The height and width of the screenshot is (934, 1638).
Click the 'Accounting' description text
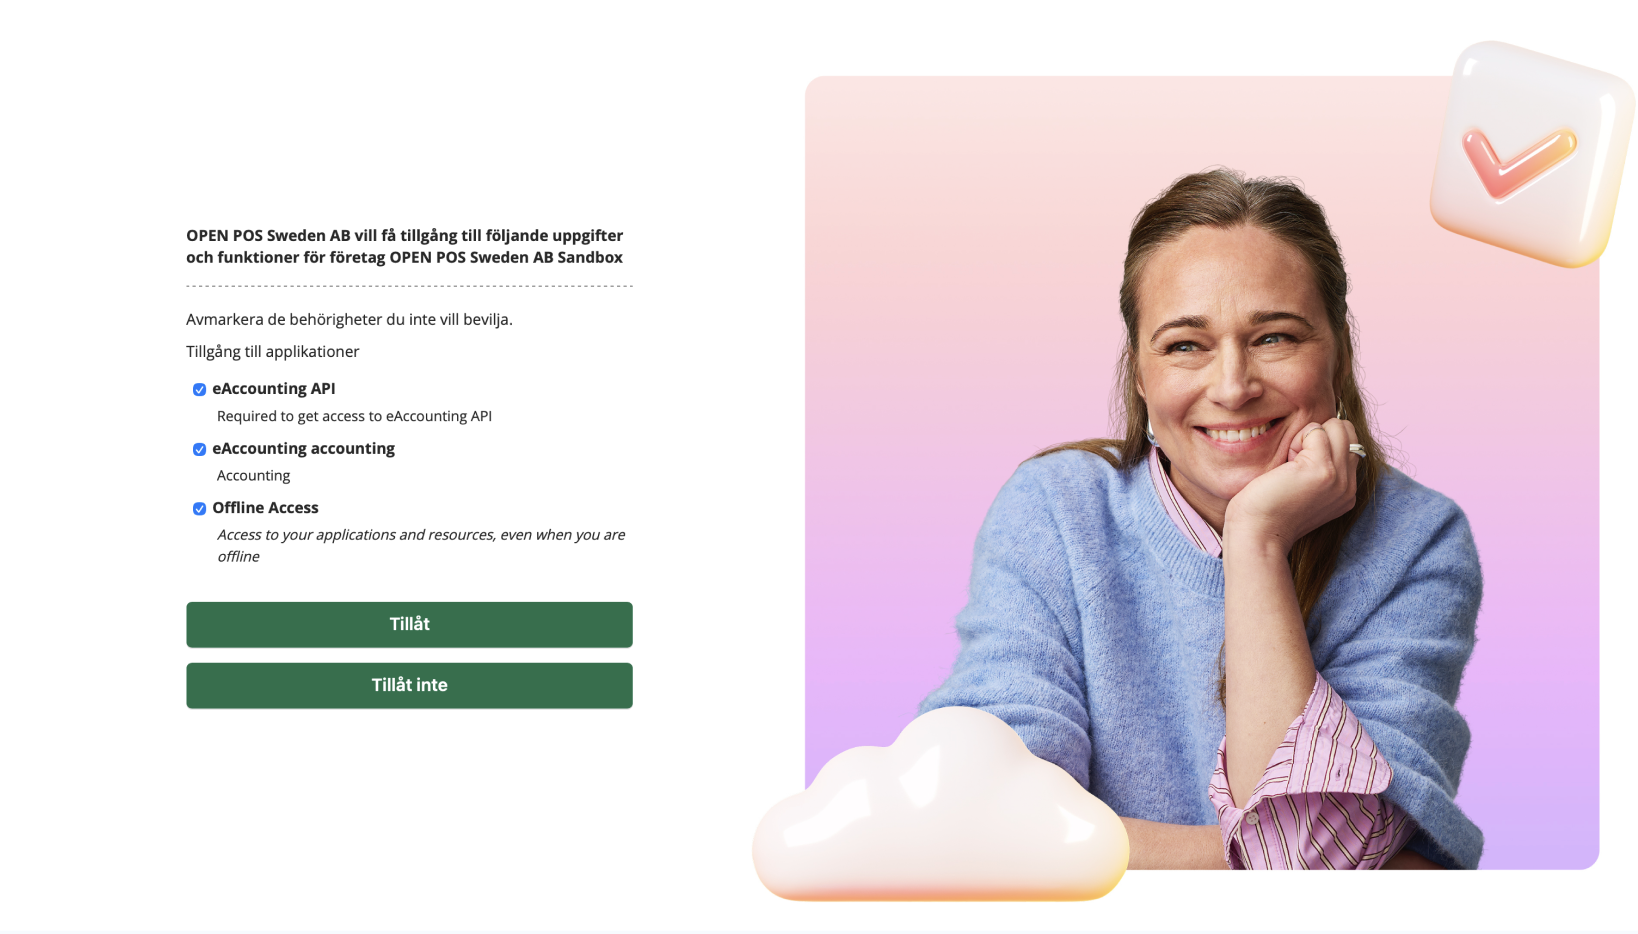[x=253, y=476]
